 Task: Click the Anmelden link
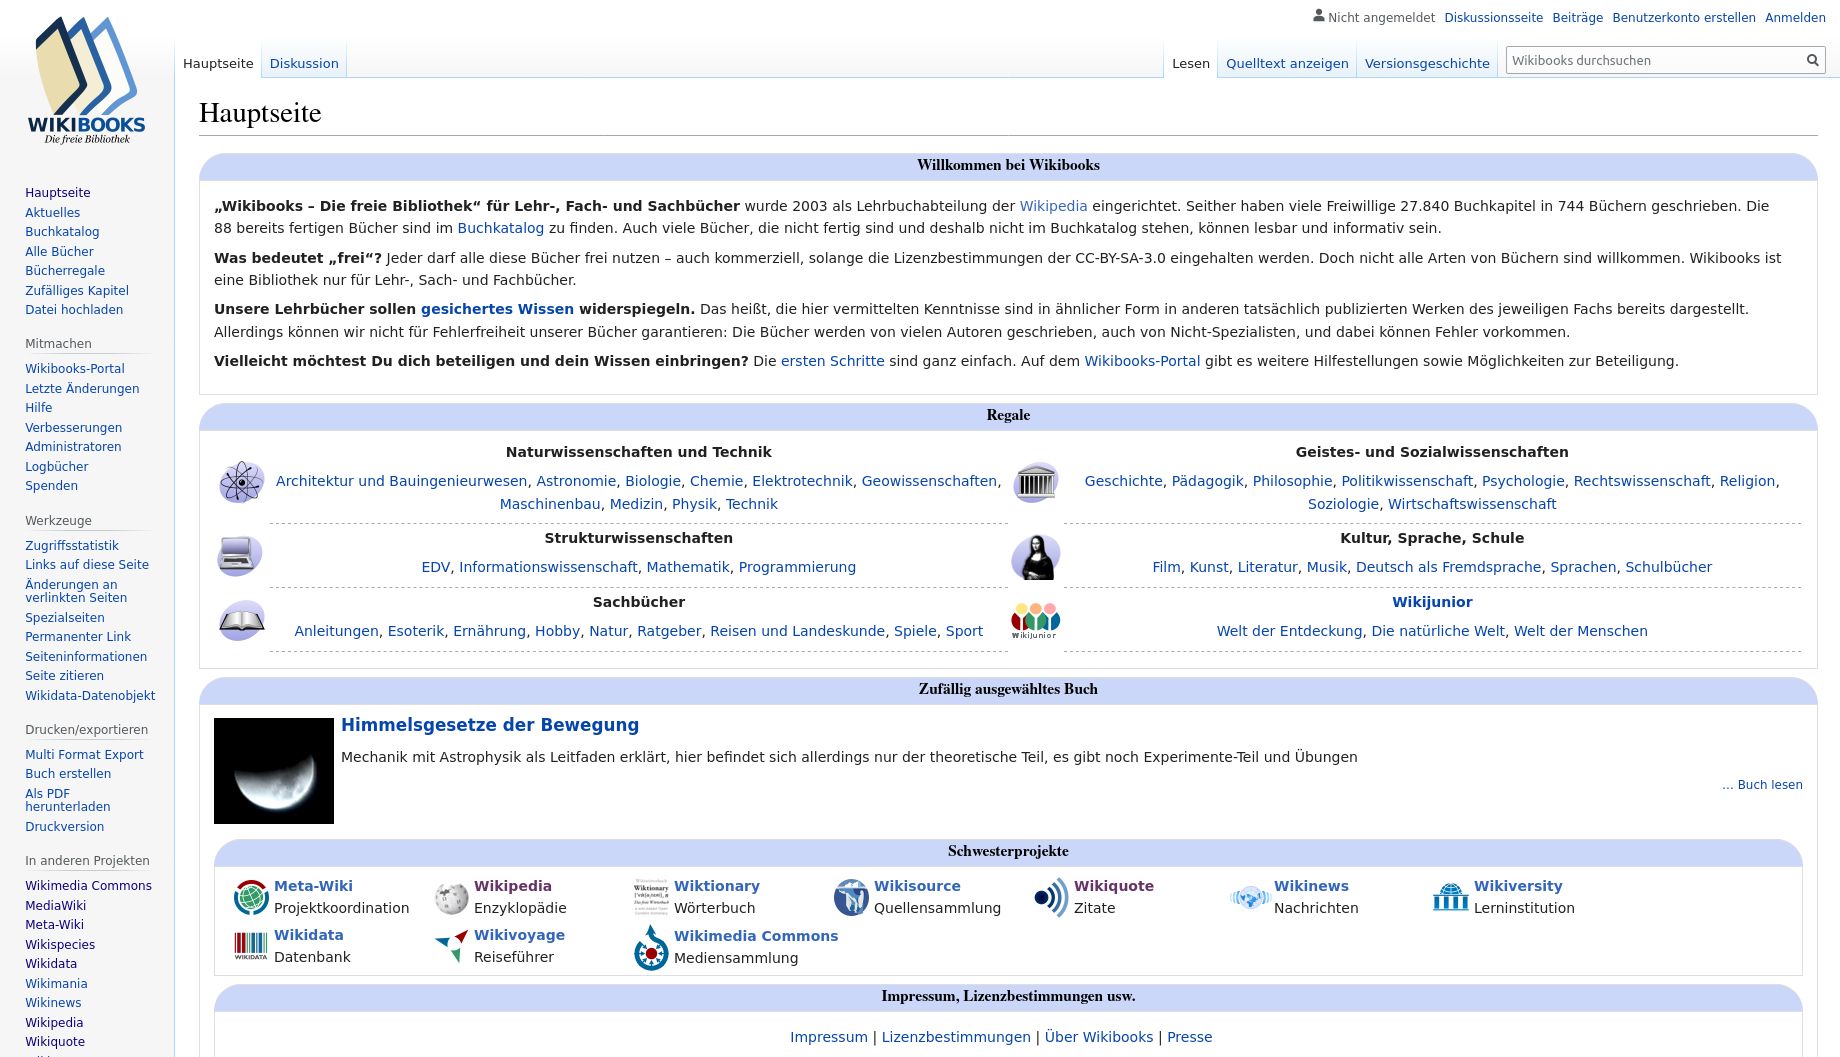(1795, 17)
